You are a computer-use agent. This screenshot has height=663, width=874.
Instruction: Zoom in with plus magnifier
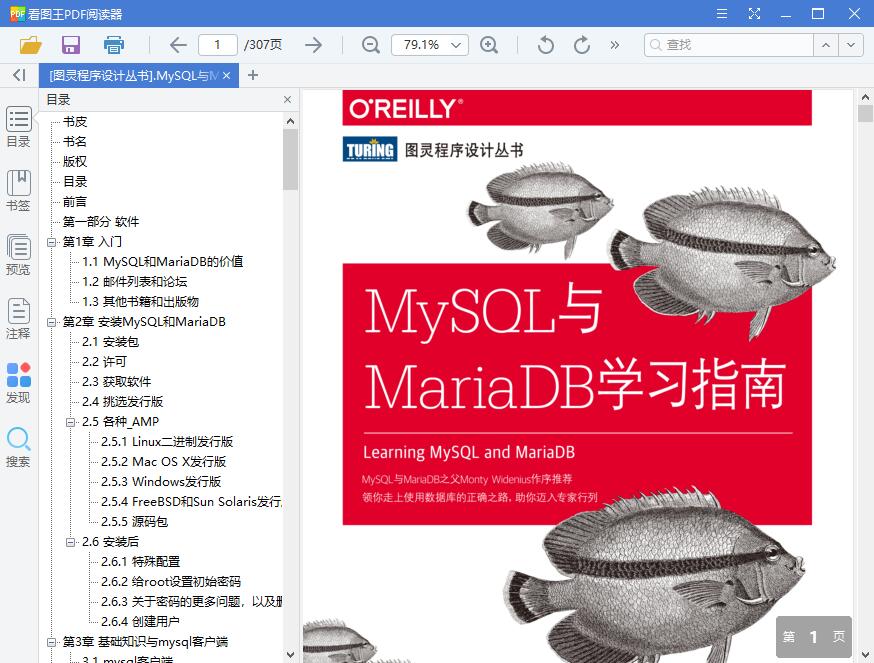tap(489, 45)
